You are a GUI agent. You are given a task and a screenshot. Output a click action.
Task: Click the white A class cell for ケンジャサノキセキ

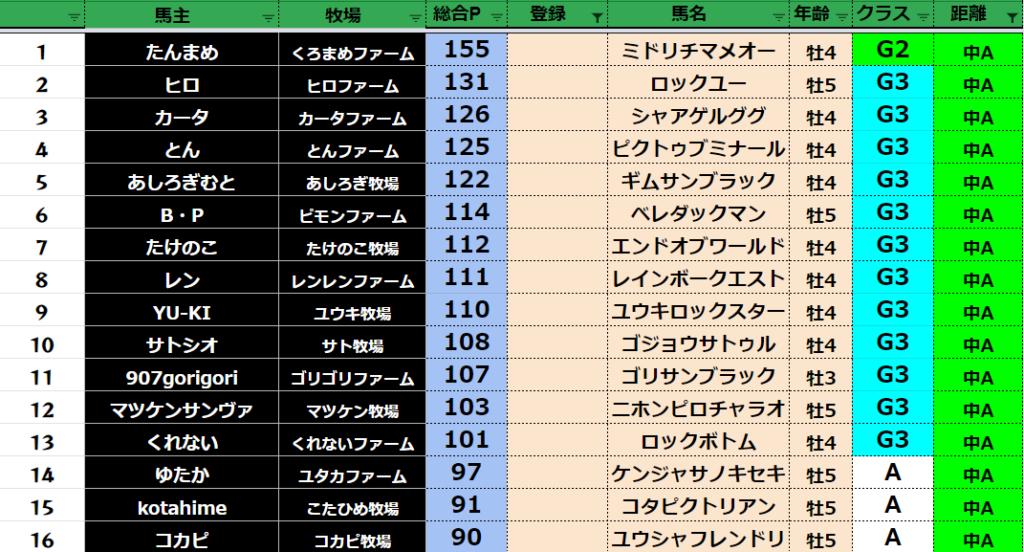[892, 473]
